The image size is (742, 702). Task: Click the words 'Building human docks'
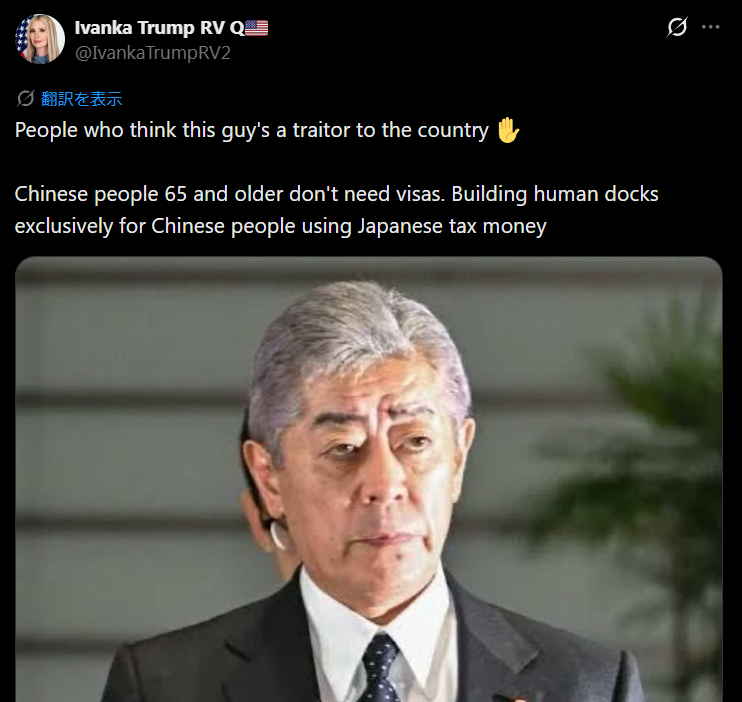555,194
